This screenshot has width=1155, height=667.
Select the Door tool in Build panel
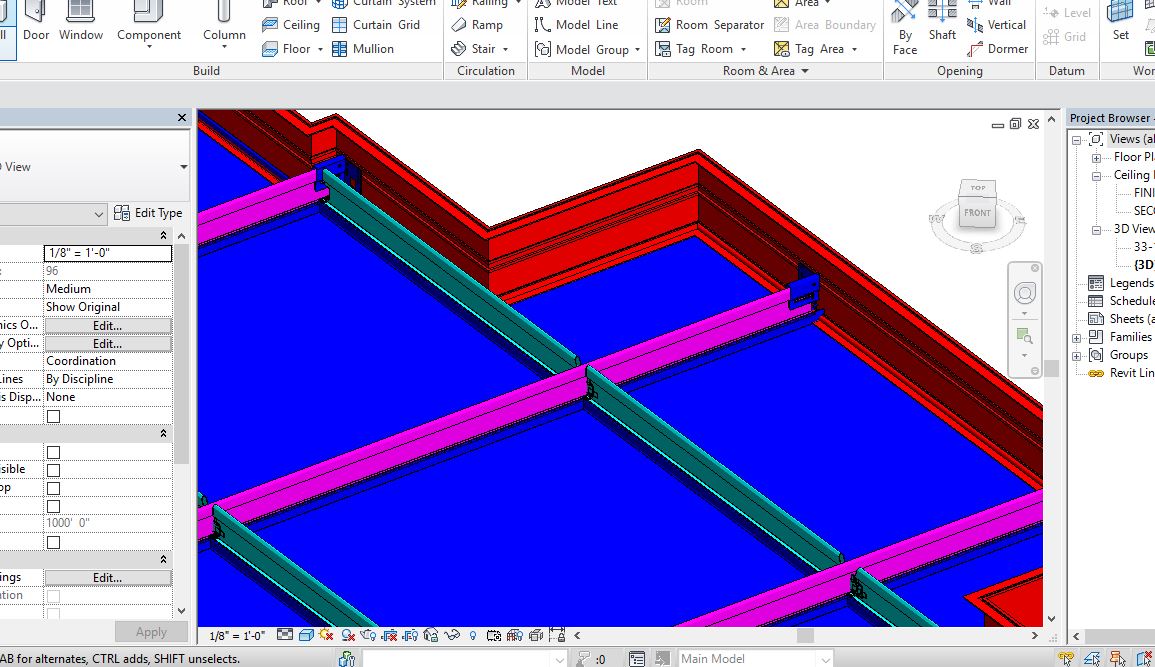pos(36,22)
